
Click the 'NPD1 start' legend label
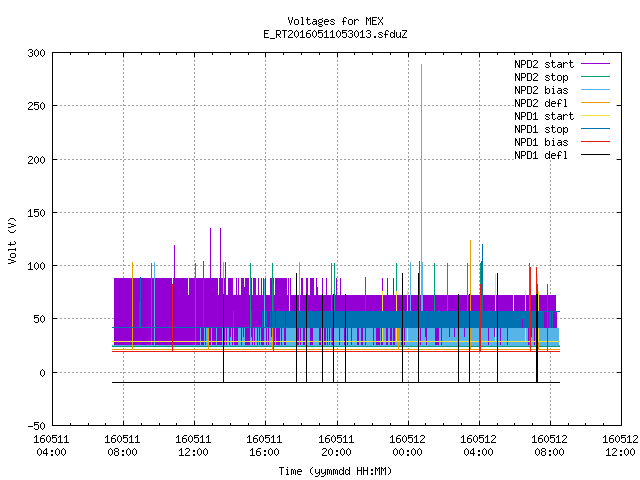544,116
